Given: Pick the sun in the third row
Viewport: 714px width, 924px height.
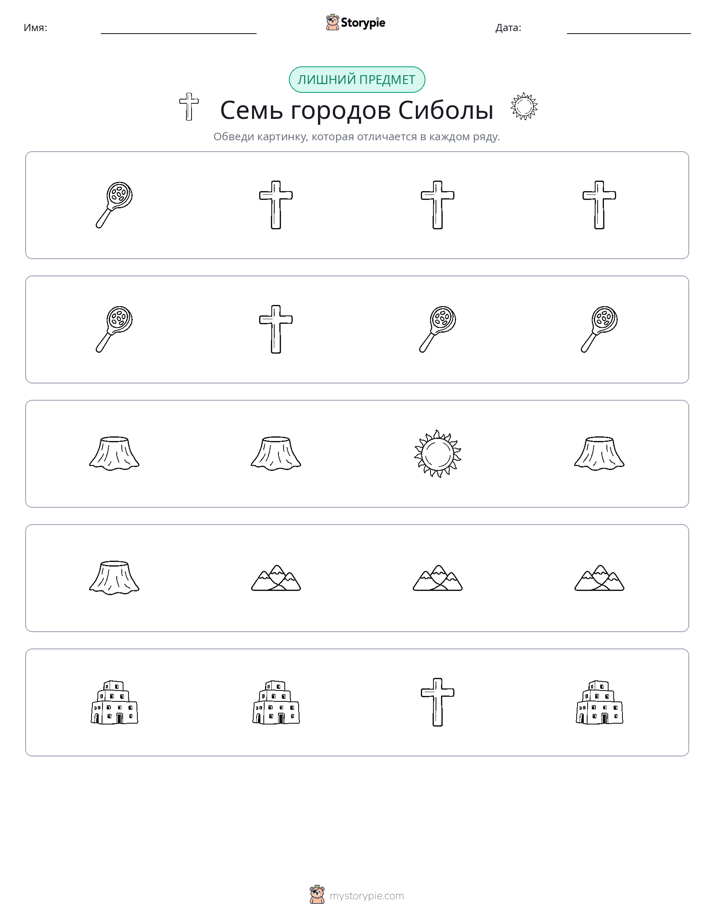Looking at the screenshot, I should pos(437,453).
